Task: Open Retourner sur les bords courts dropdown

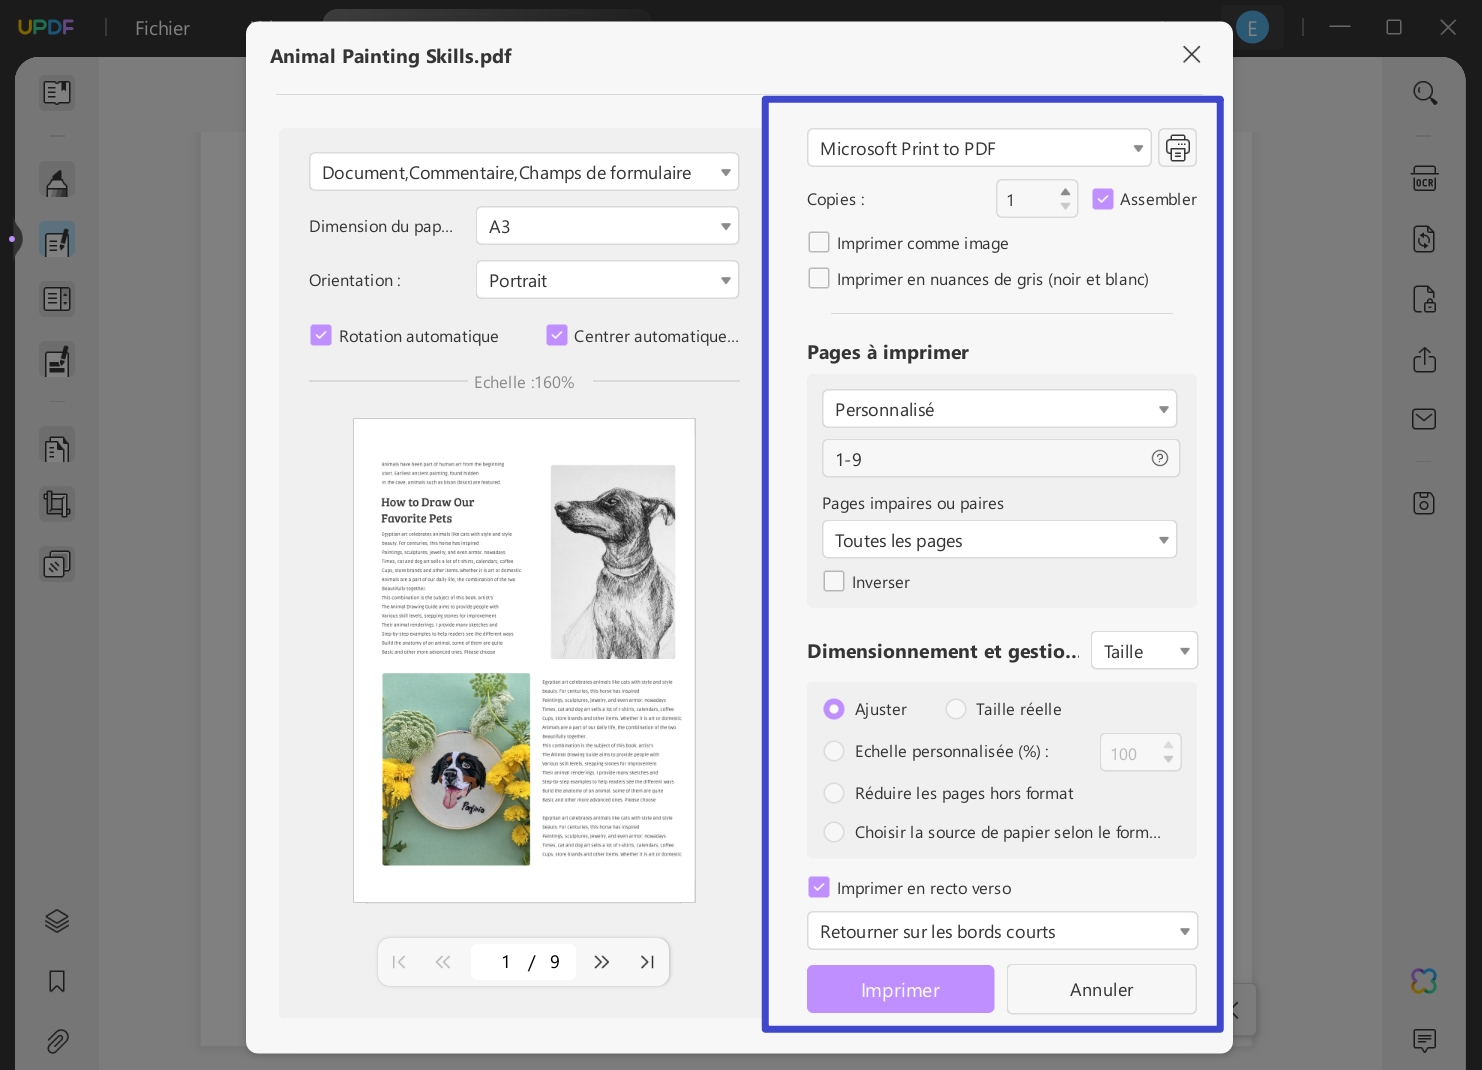Action: (1002, 931)
